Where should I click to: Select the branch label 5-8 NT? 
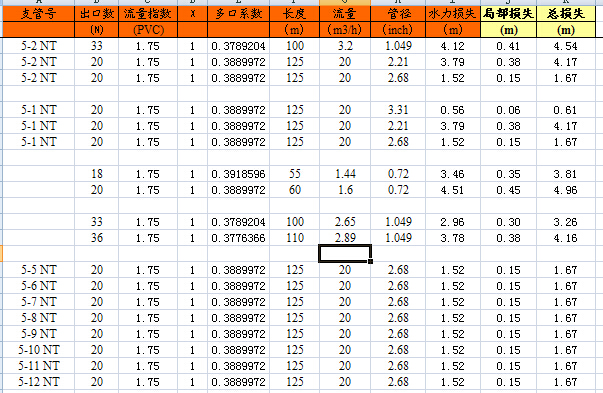[x=38, y=318]
